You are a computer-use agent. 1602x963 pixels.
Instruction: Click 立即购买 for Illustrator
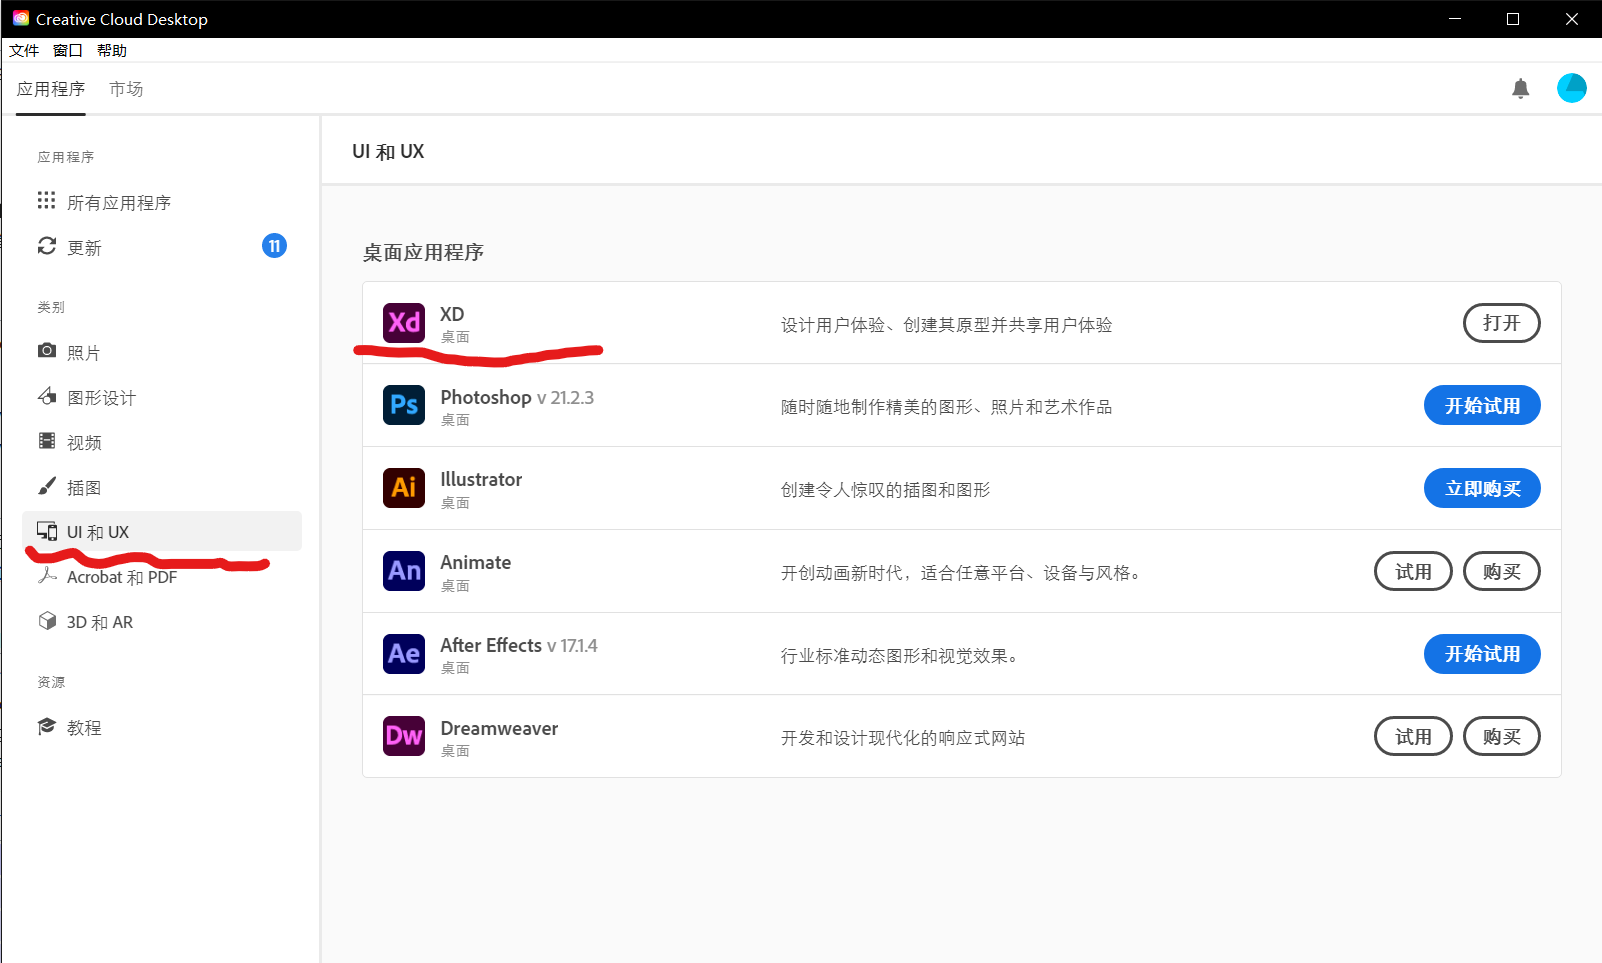tap(1482, 488)
